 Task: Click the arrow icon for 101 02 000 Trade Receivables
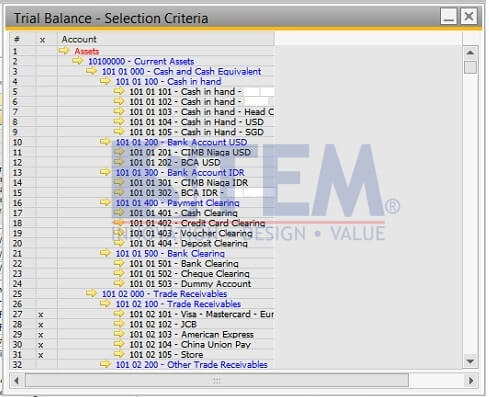coord(91,293)
